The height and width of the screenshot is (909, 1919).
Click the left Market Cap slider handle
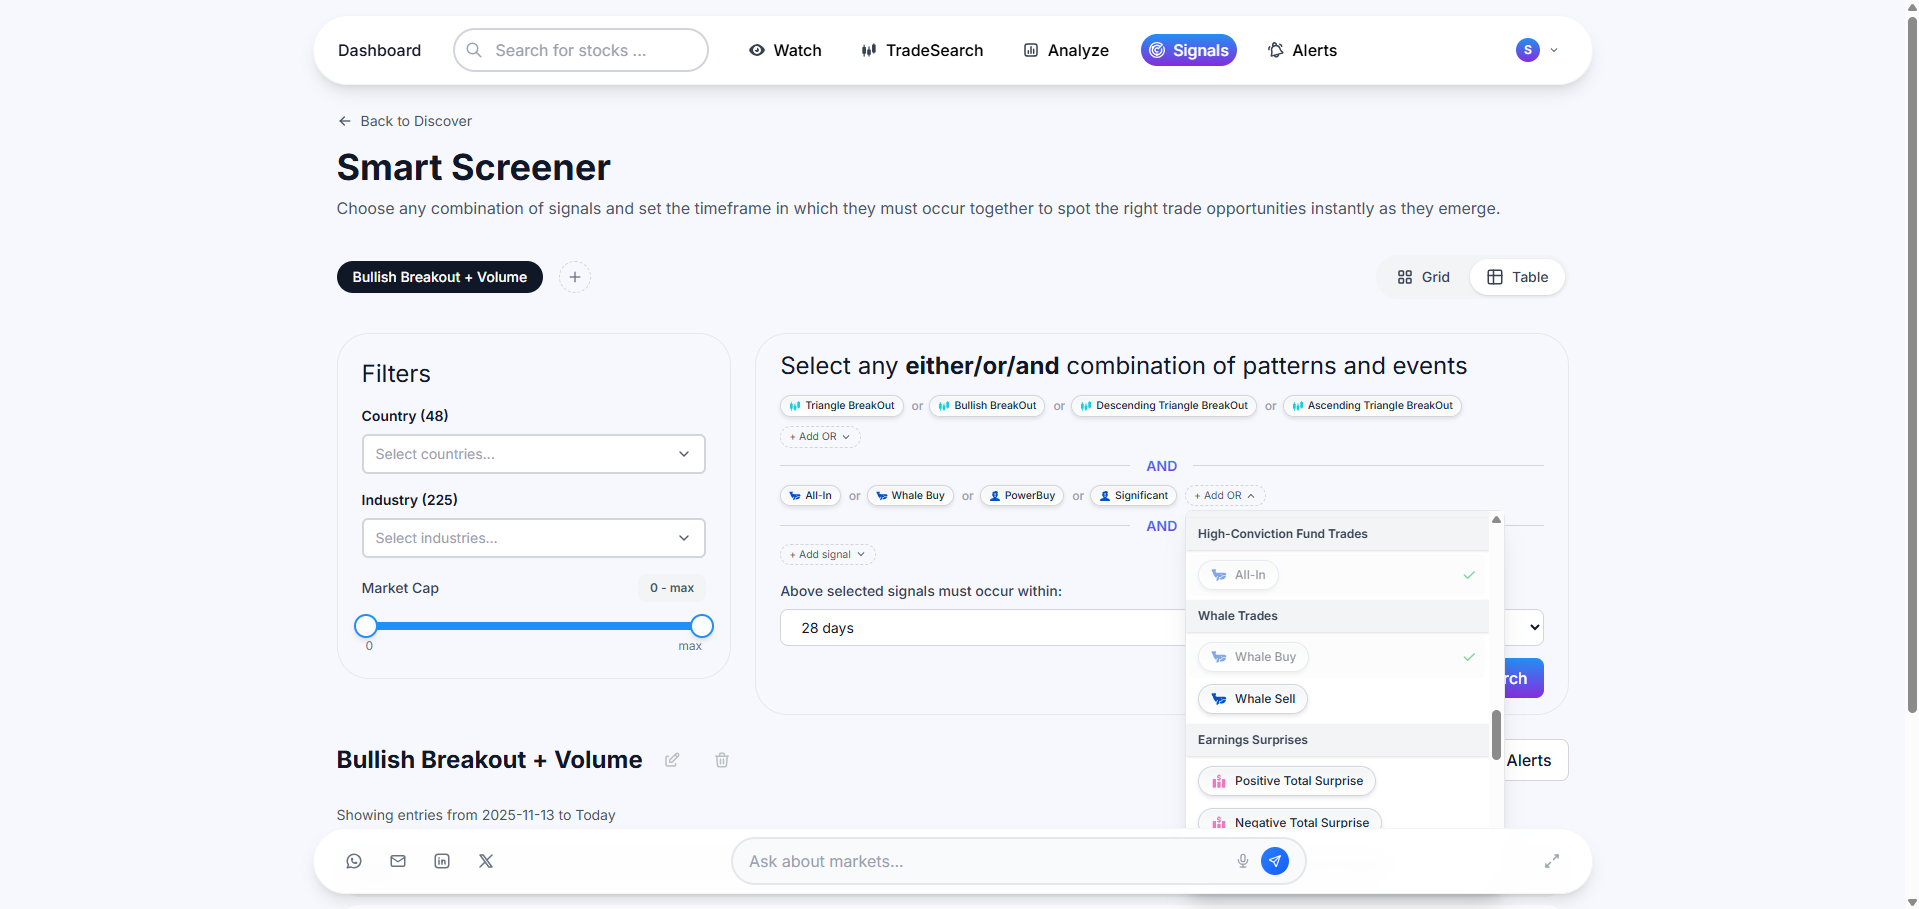366,626
